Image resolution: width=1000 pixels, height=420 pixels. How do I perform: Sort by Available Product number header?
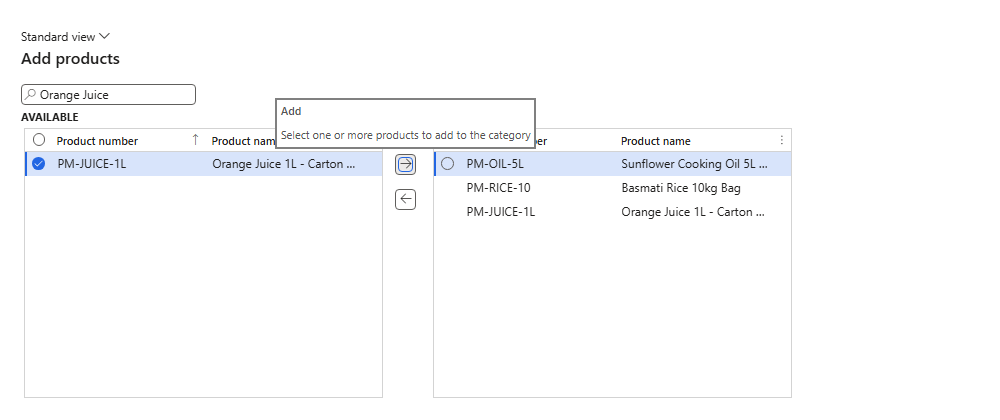(97, 141)
